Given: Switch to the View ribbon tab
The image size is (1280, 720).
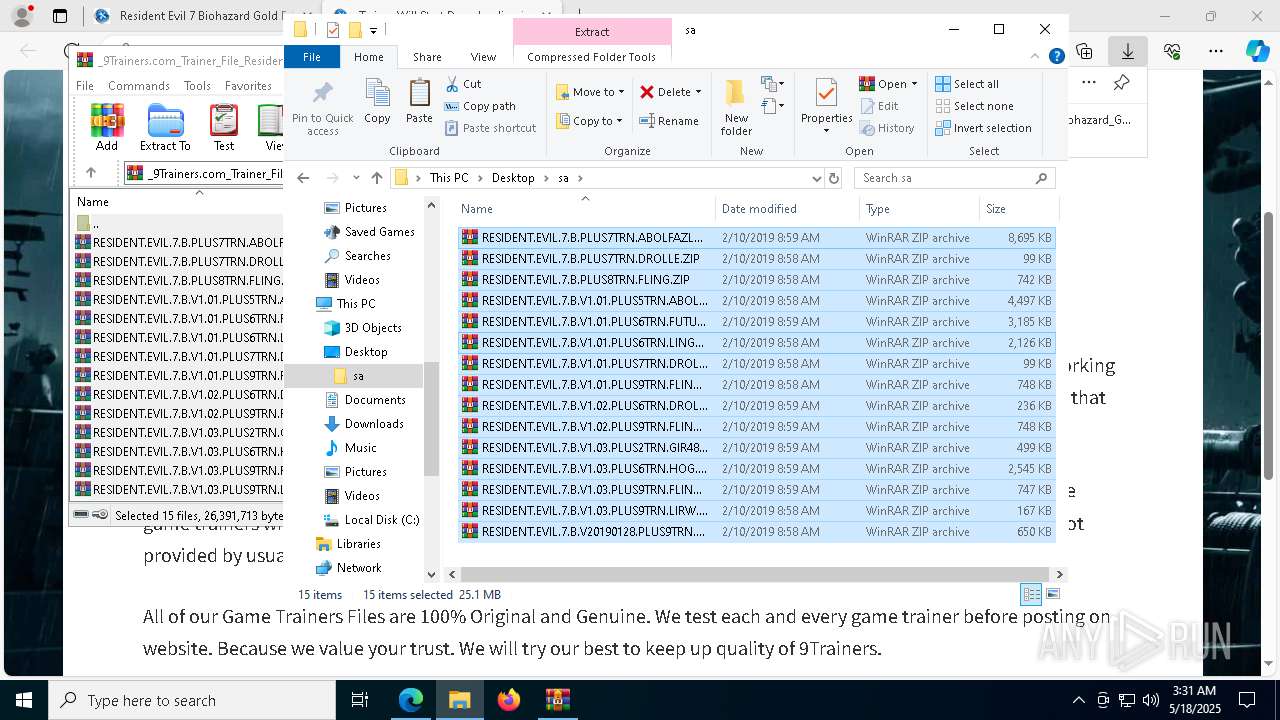Looking at the screenshot, I should coord(483,57).
